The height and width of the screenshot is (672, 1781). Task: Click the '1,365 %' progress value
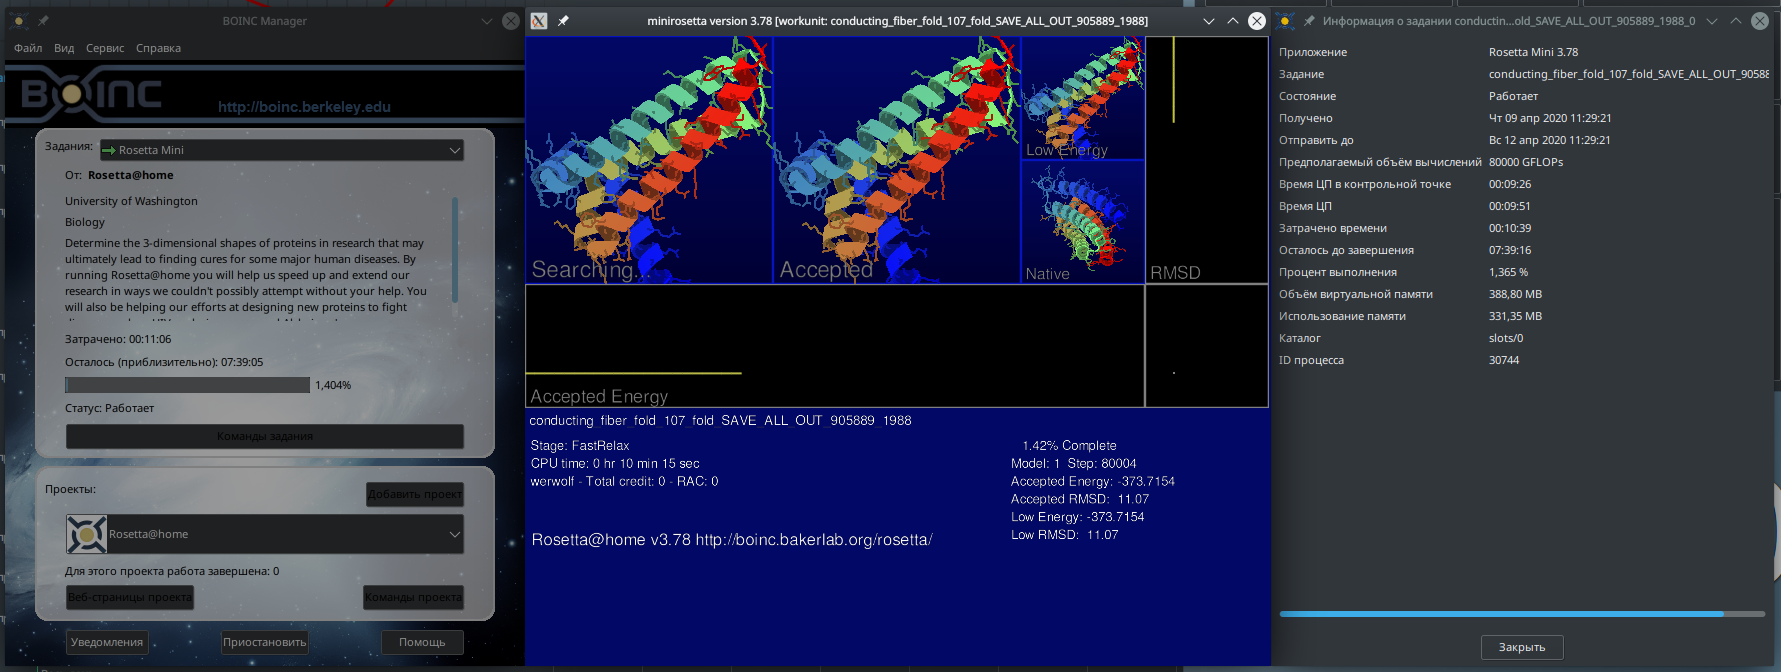click(1508, 272)
